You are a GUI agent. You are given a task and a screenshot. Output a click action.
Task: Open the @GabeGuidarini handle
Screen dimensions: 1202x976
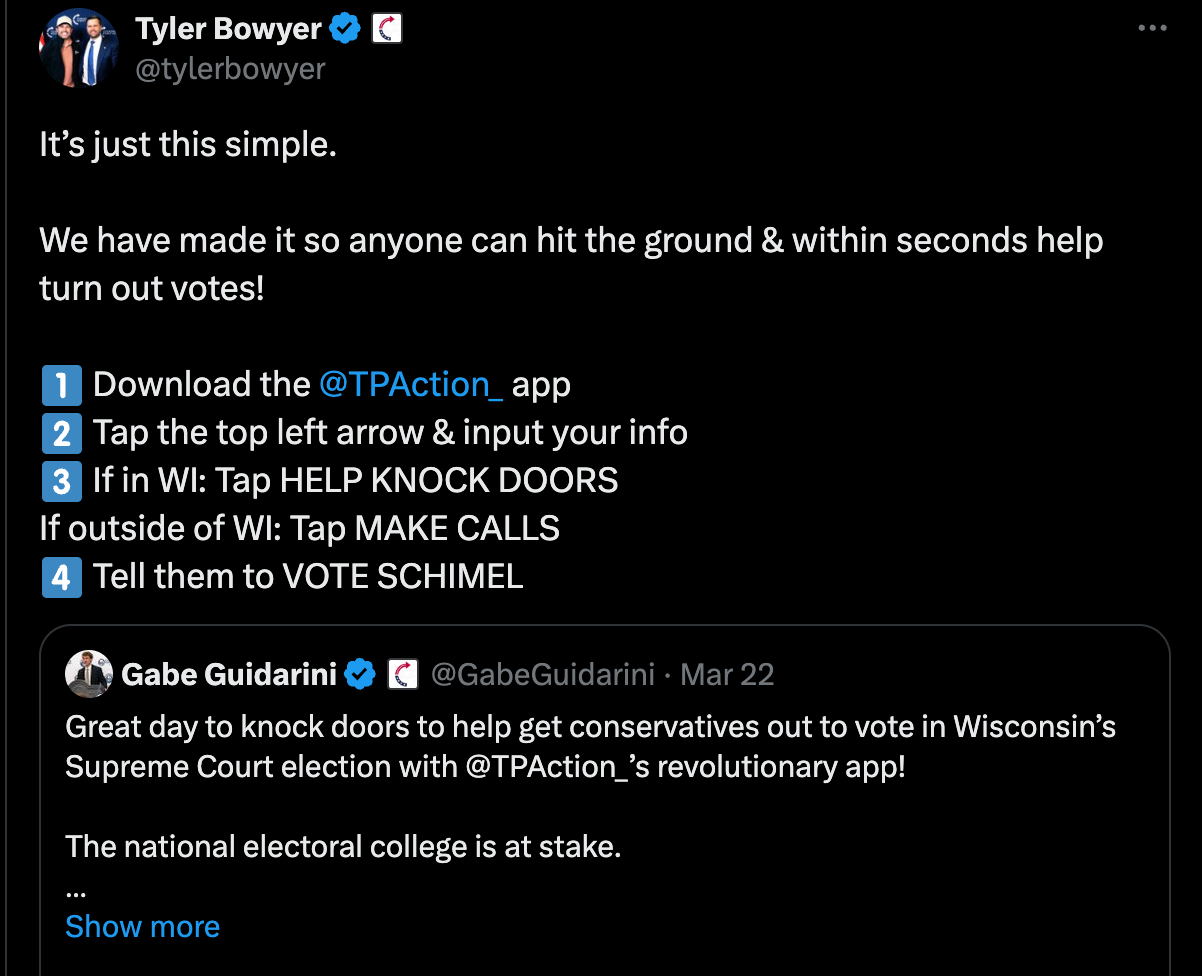click(x=543, y=675)
